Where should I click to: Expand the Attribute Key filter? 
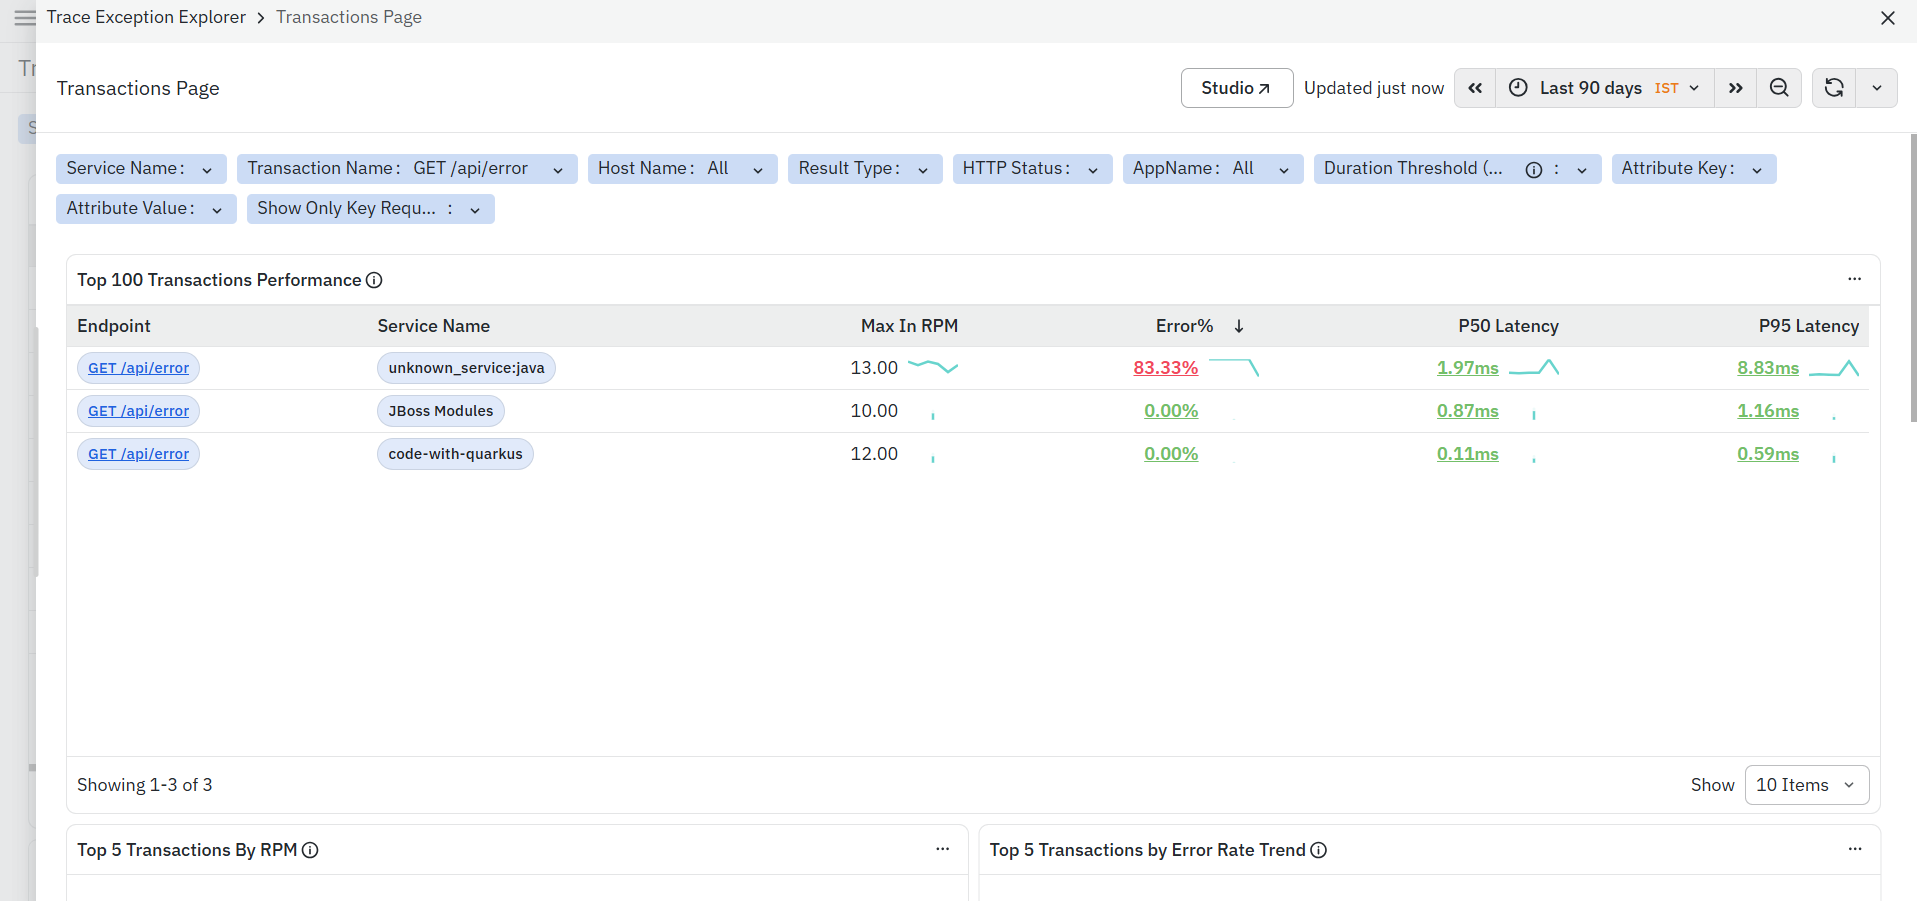[x=1694, y=169]
